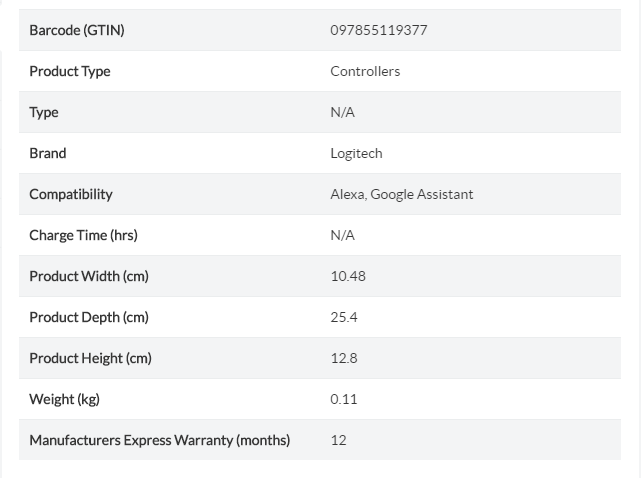Click the Barcode (GTIN) label
This screenshot has width=642, height=478.
(x=77, y=30)
